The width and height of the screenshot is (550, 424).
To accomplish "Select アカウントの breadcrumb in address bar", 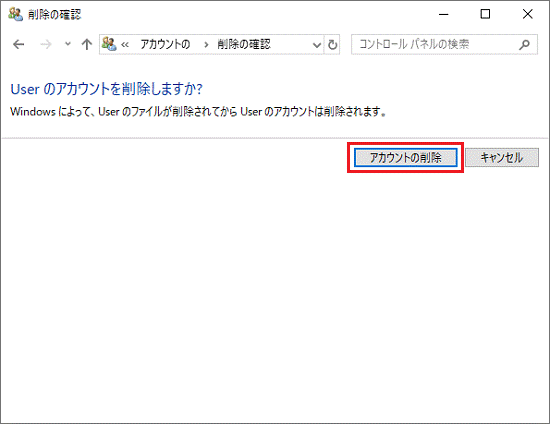I will [x=166, y=44].
